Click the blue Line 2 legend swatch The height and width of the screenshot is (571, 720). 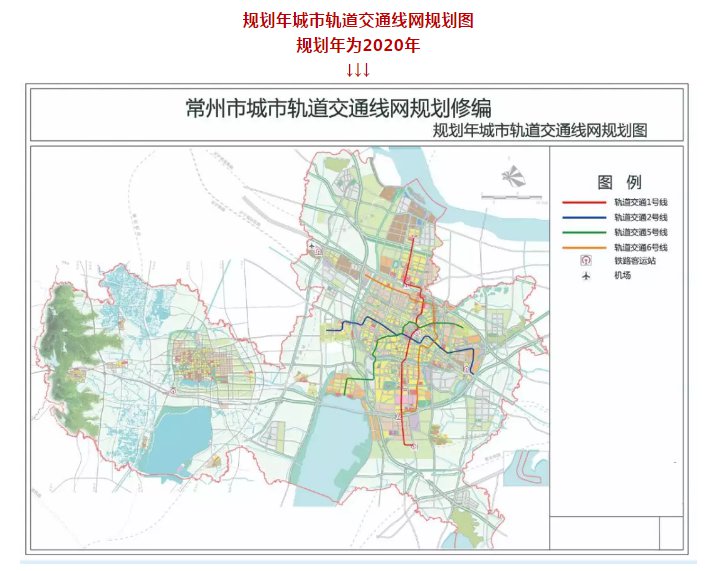pyautogui.click(x=586, y=216)
